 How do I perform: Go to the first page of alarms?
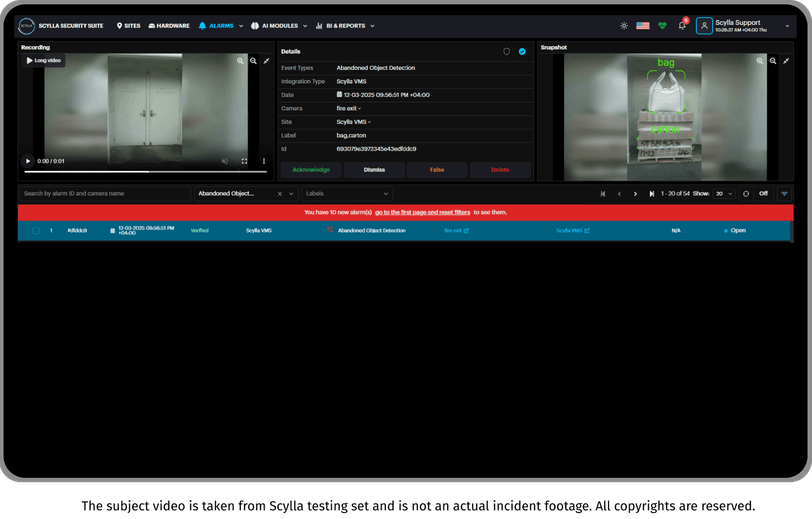click(x=603, y=194)
